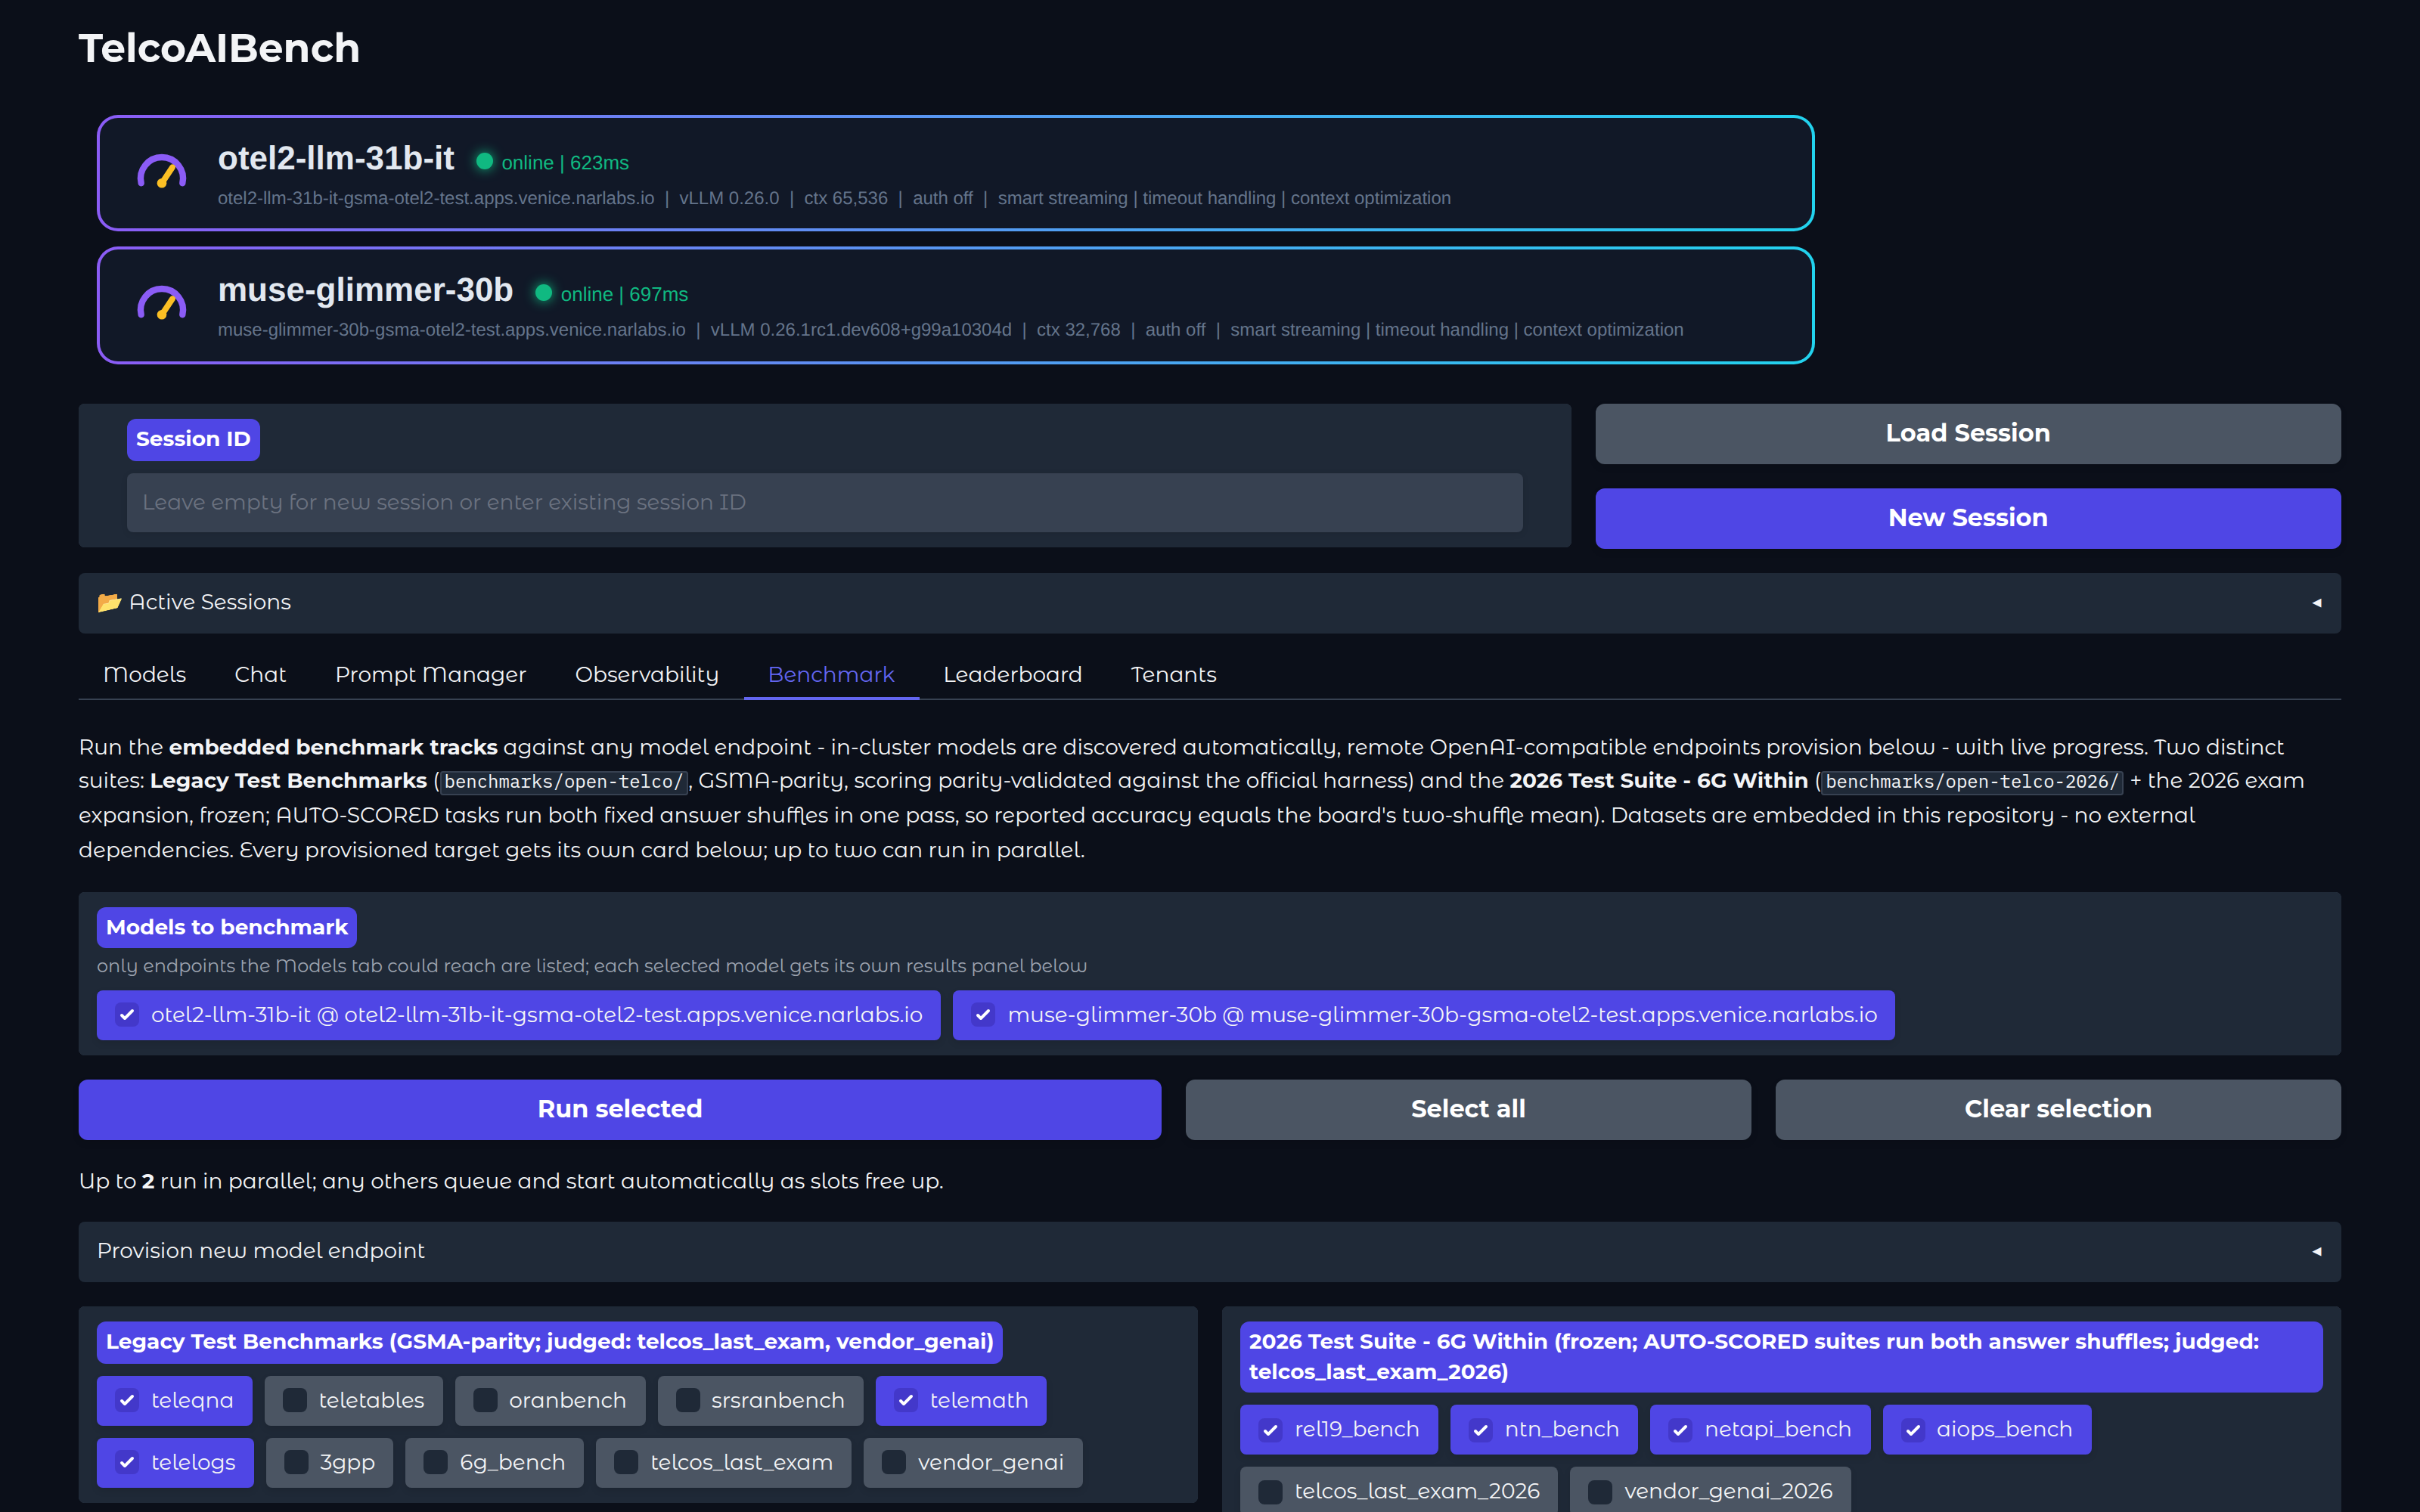This screenshot has height=1512, width=2420.
Task: Focus the Session ID input field
Action: 825,502
